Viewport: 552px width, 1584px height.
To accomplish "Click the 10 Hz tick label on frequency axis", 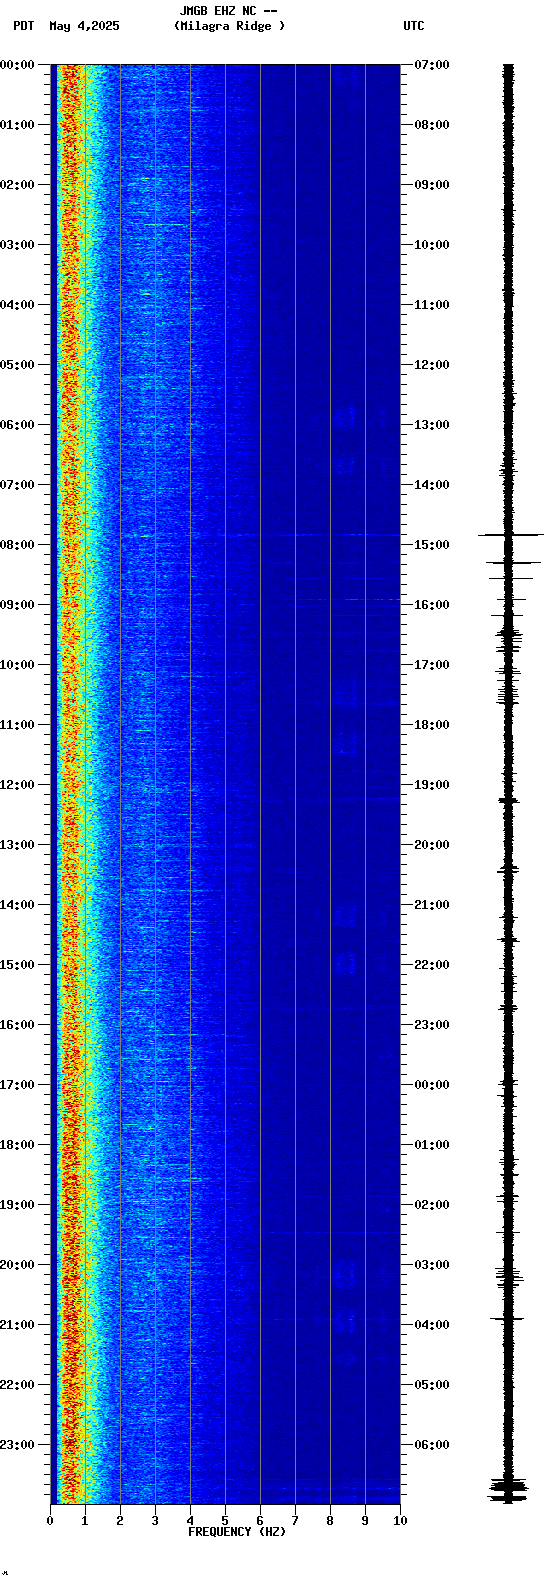I will tap(400, 1521).
